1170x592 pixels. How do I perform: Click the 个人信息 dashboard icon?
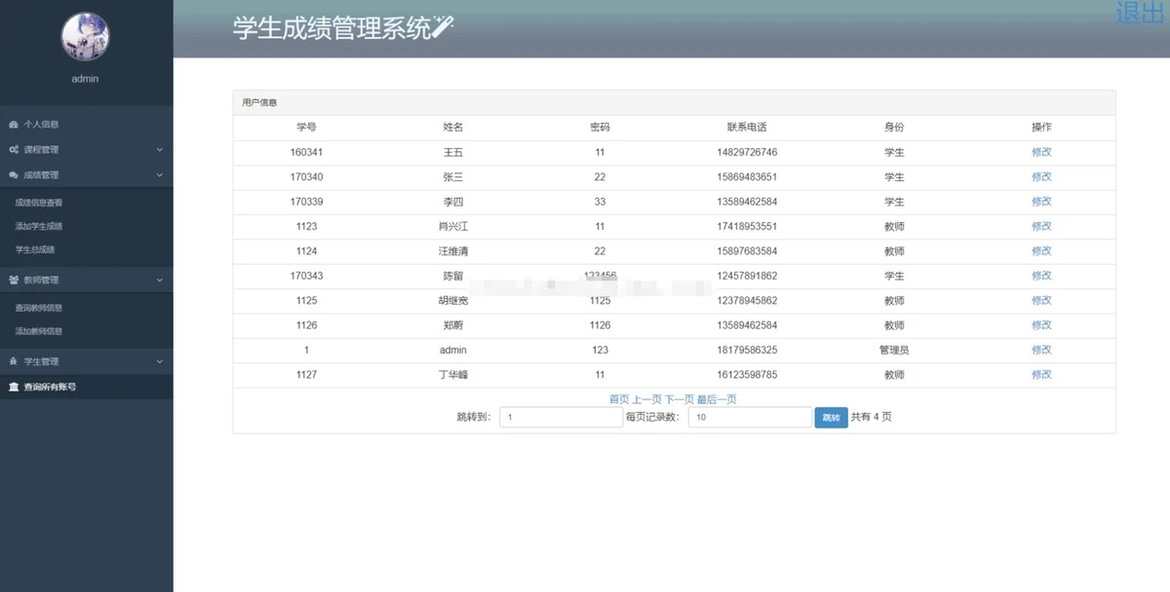pyautogui.click(x=13, y=125)
